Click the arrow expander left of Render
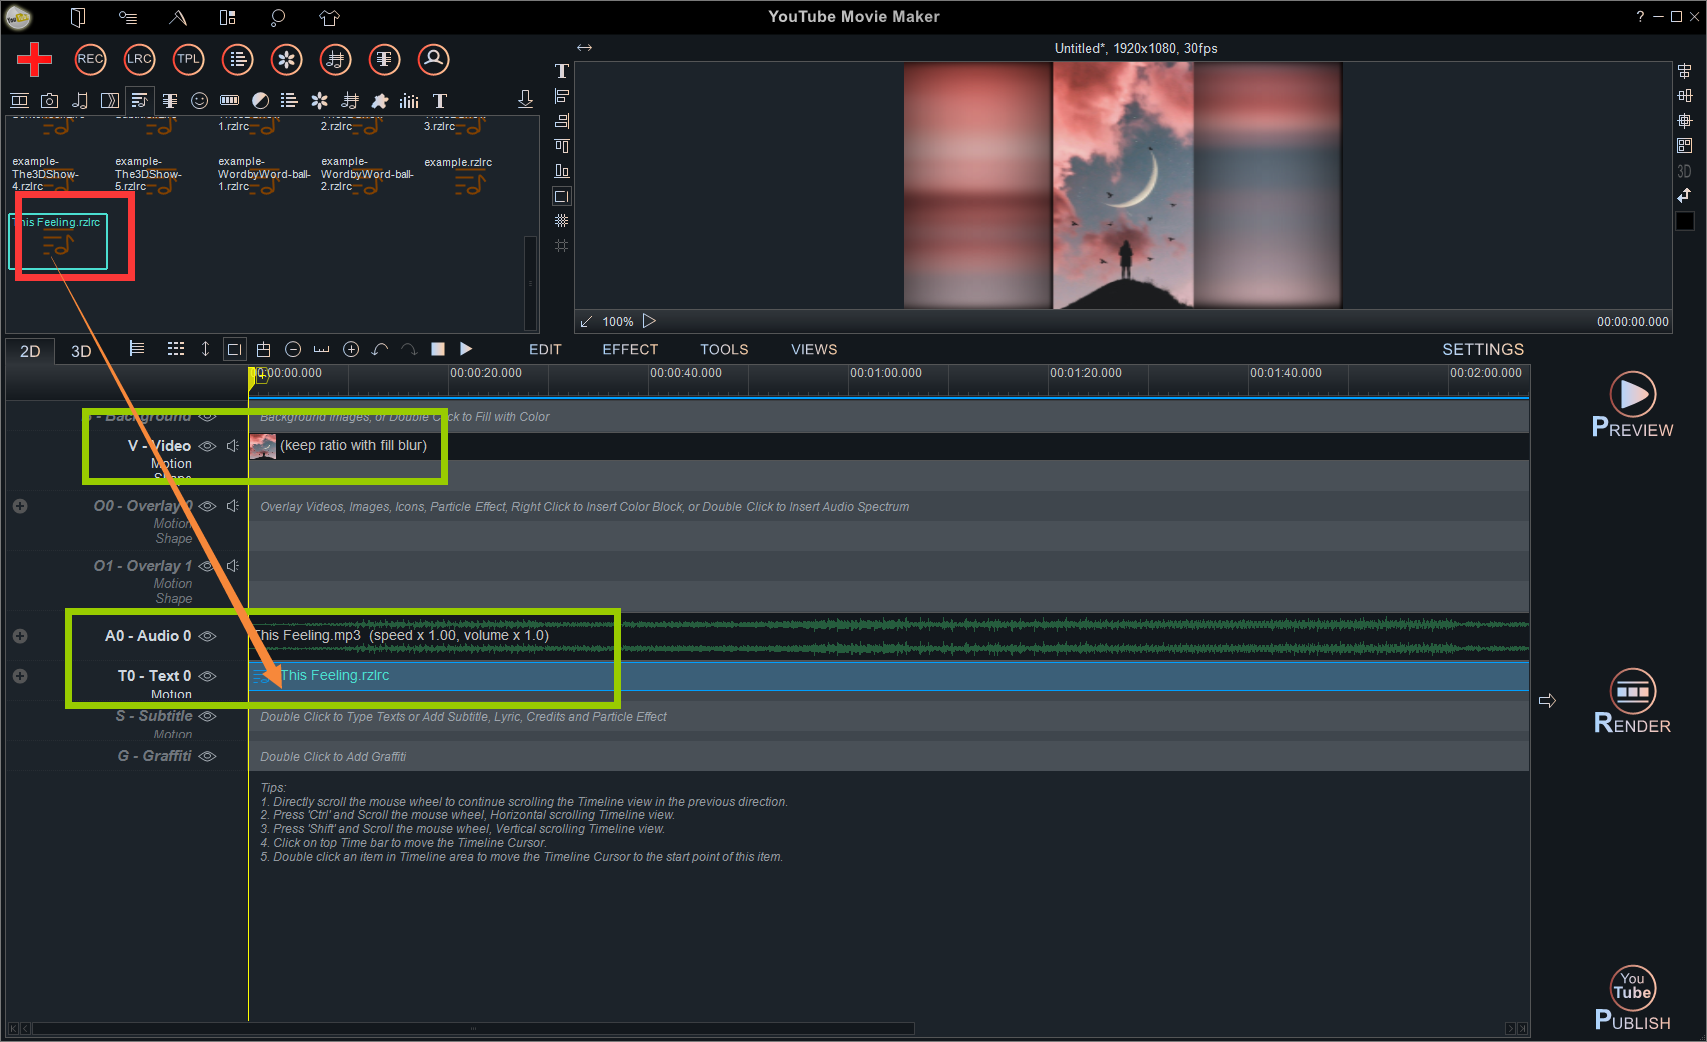1707x1042 pixels. click(x=1547, y=701)
